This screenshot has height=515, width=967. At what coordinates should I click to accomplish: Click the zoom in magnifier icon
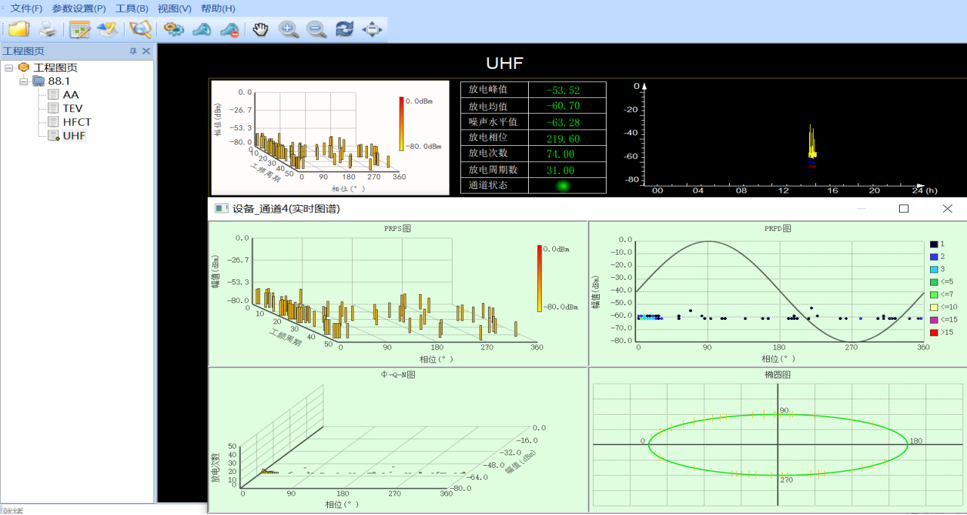[289, 29]
